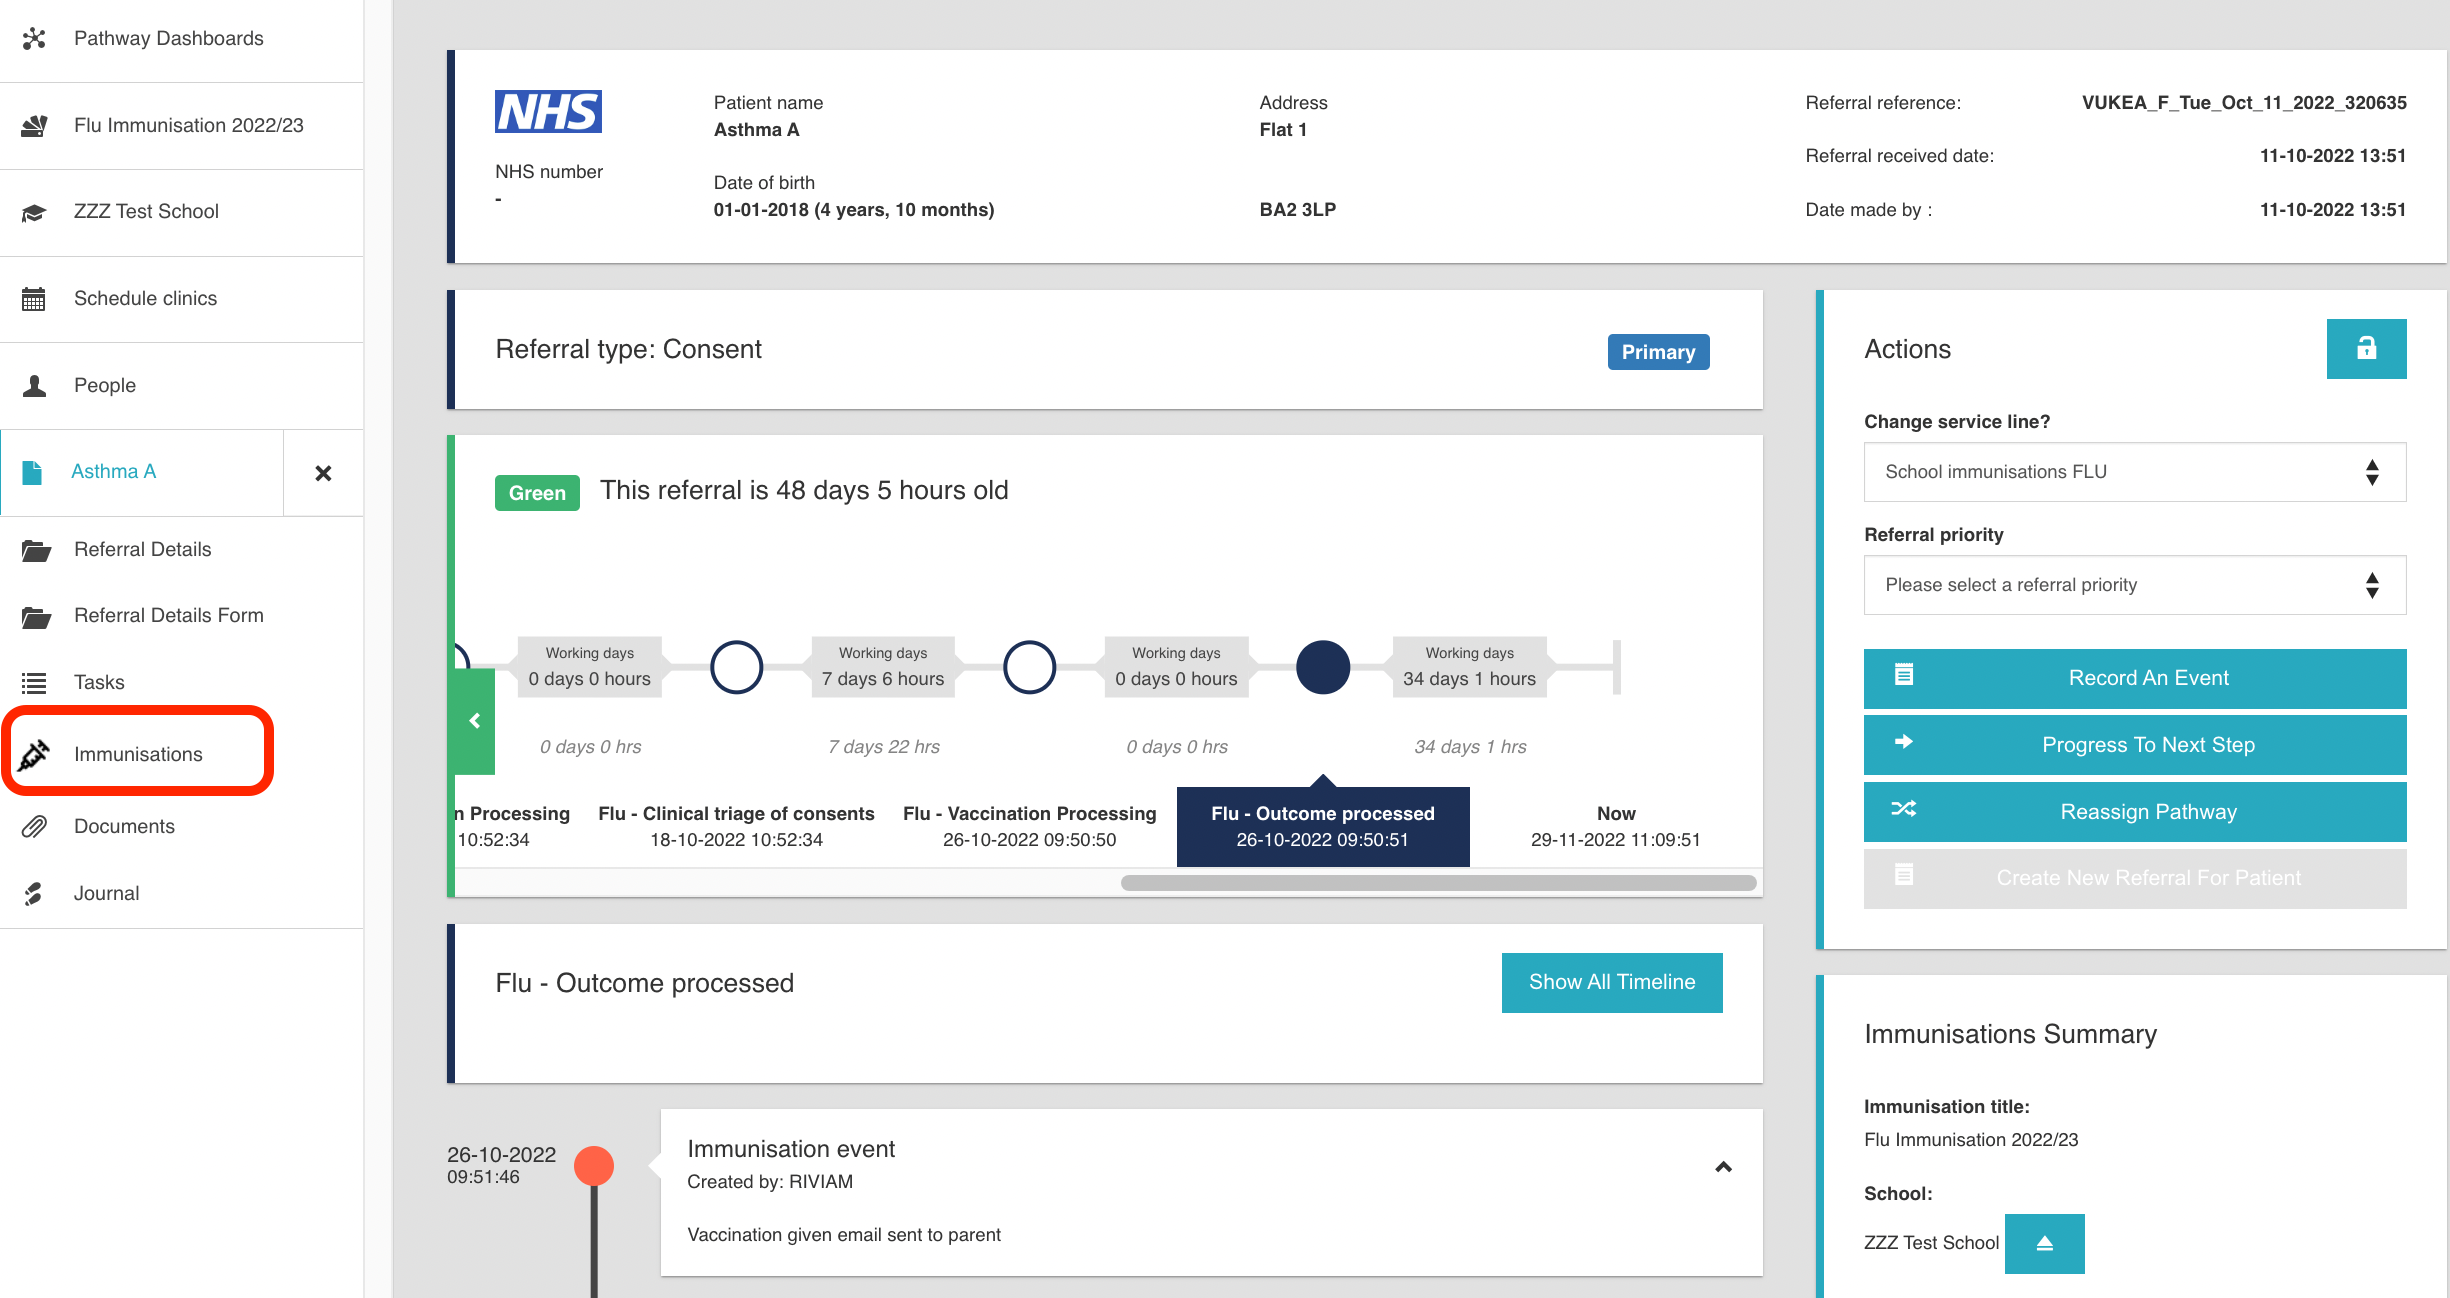Open the Change service line dropdown
The image size is (2450, 1298).
(2134, 472)
